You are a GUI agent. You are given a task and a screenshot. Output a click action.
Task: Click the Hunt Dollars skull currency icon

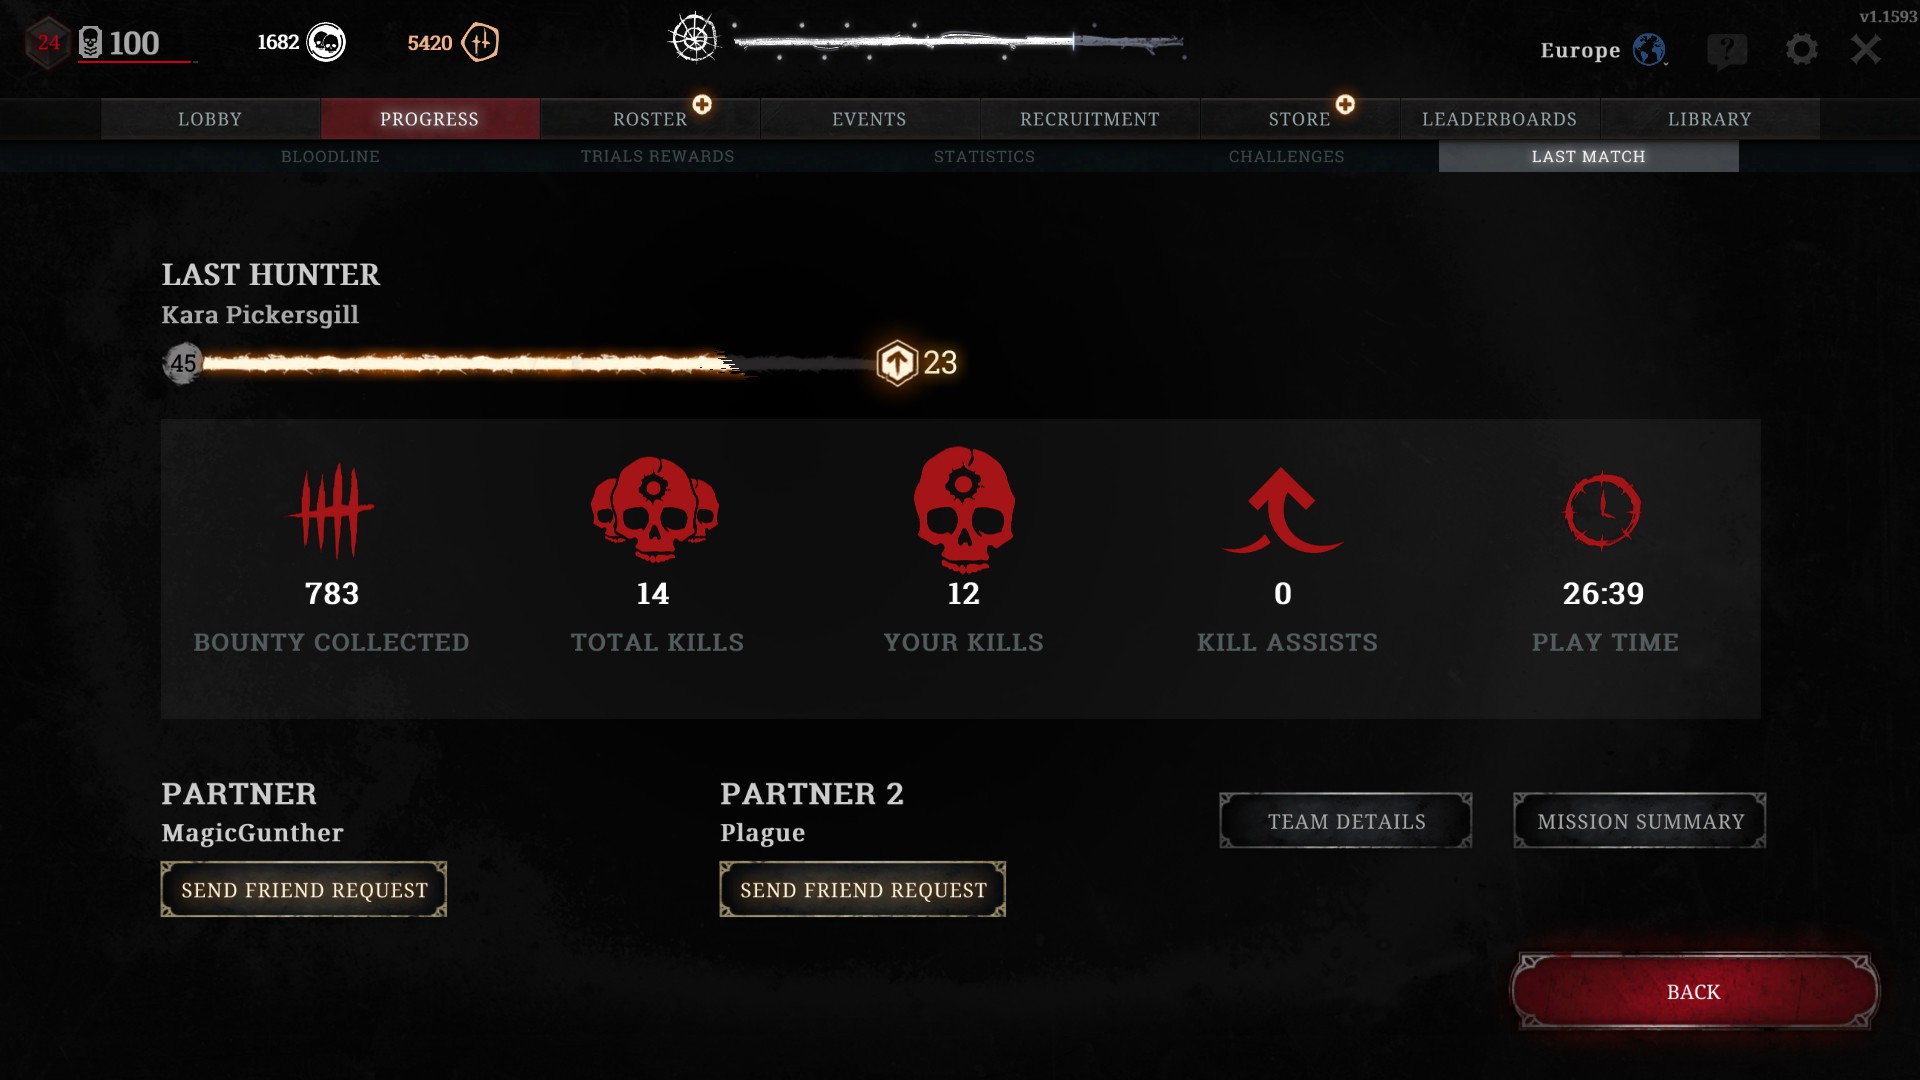coord(326,42)
